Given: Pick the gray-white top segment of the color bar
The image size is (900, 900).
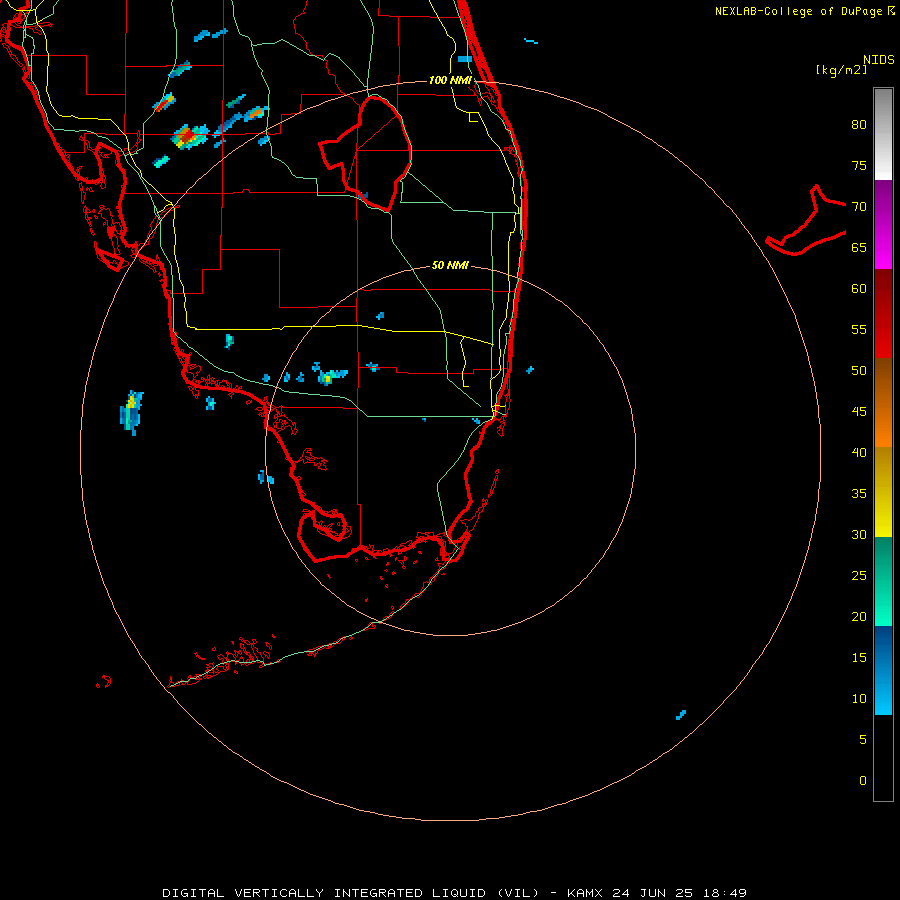Looking at the screenshot, I should (883, 134).
